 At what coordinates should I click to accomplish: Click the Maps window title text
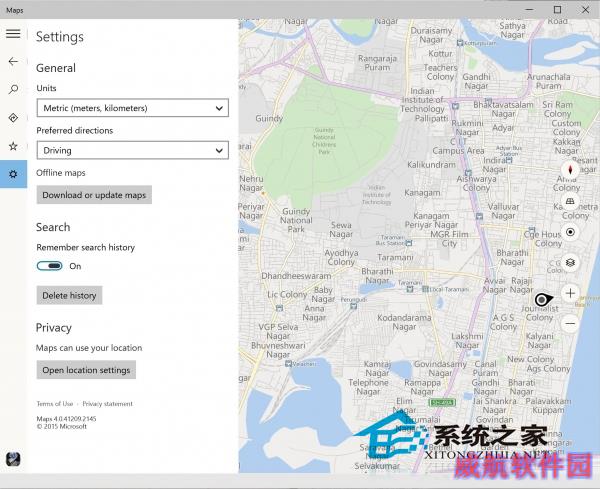pos(15,10)
